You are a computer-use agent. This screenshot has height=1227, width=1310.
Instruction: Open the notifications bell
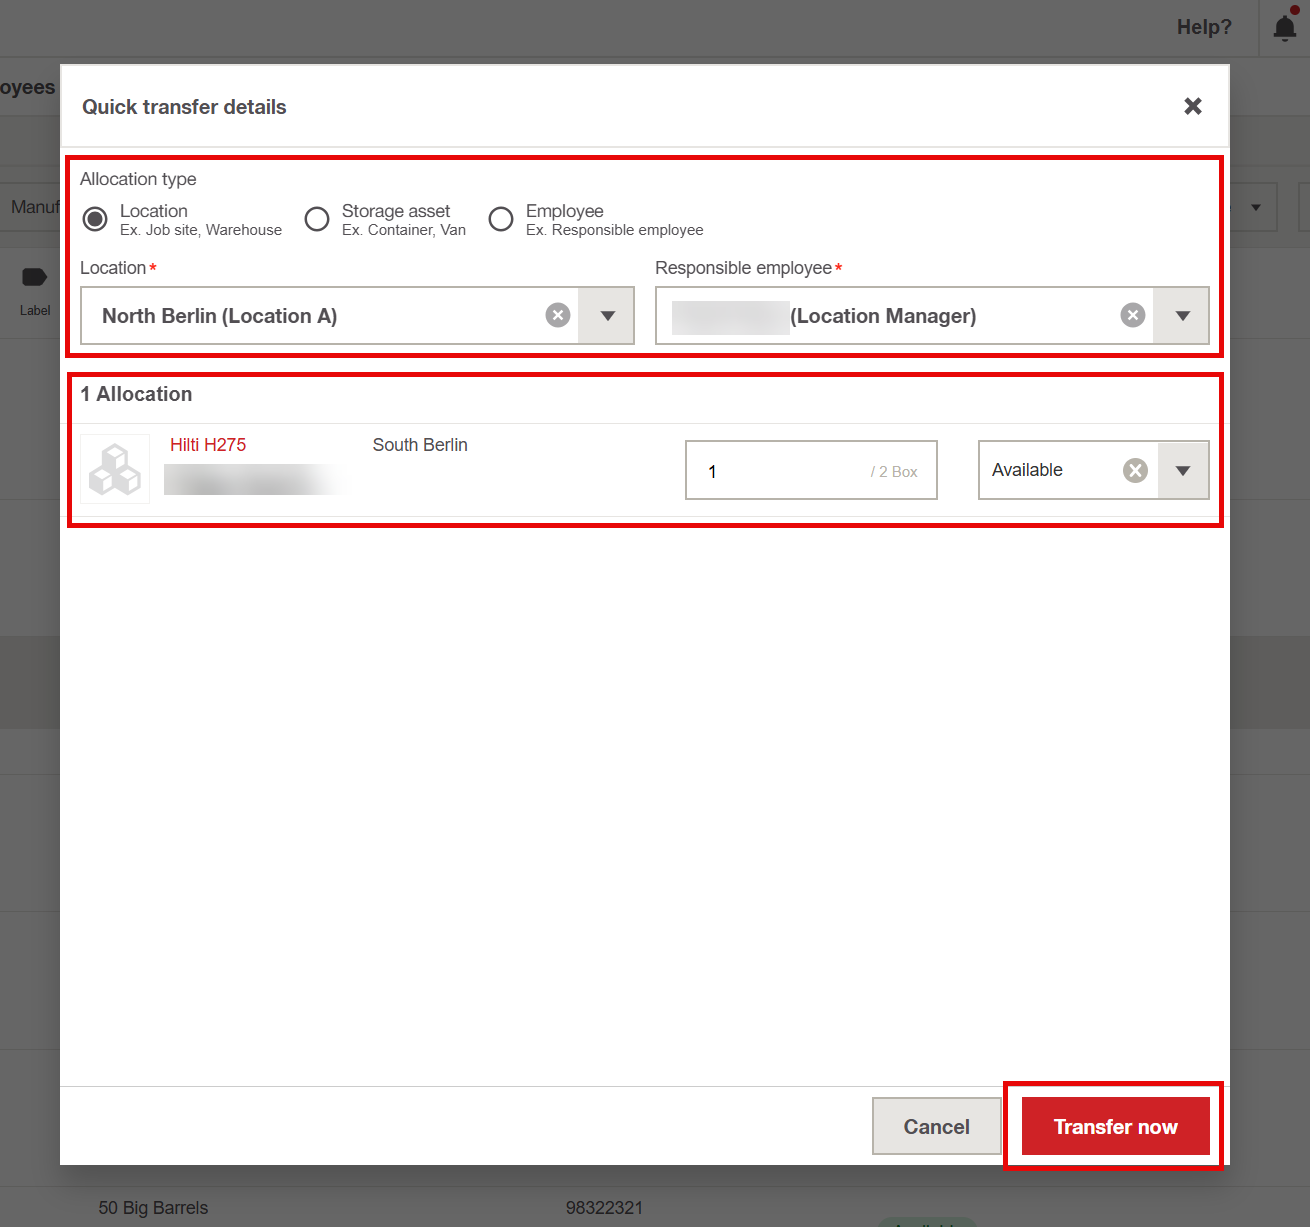1285,28
